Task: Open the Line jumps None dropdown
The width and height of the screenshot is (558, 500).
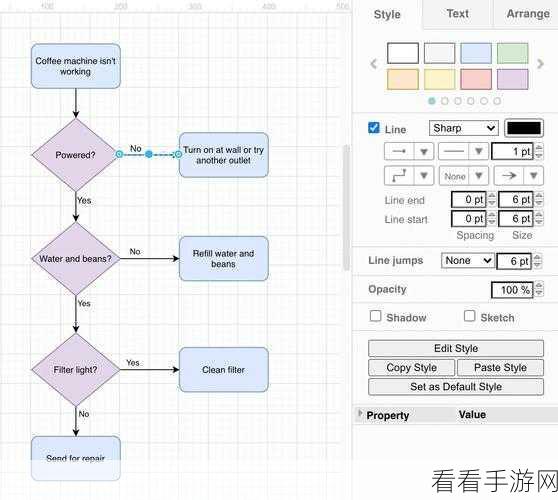Action: (x=467, y=260)
